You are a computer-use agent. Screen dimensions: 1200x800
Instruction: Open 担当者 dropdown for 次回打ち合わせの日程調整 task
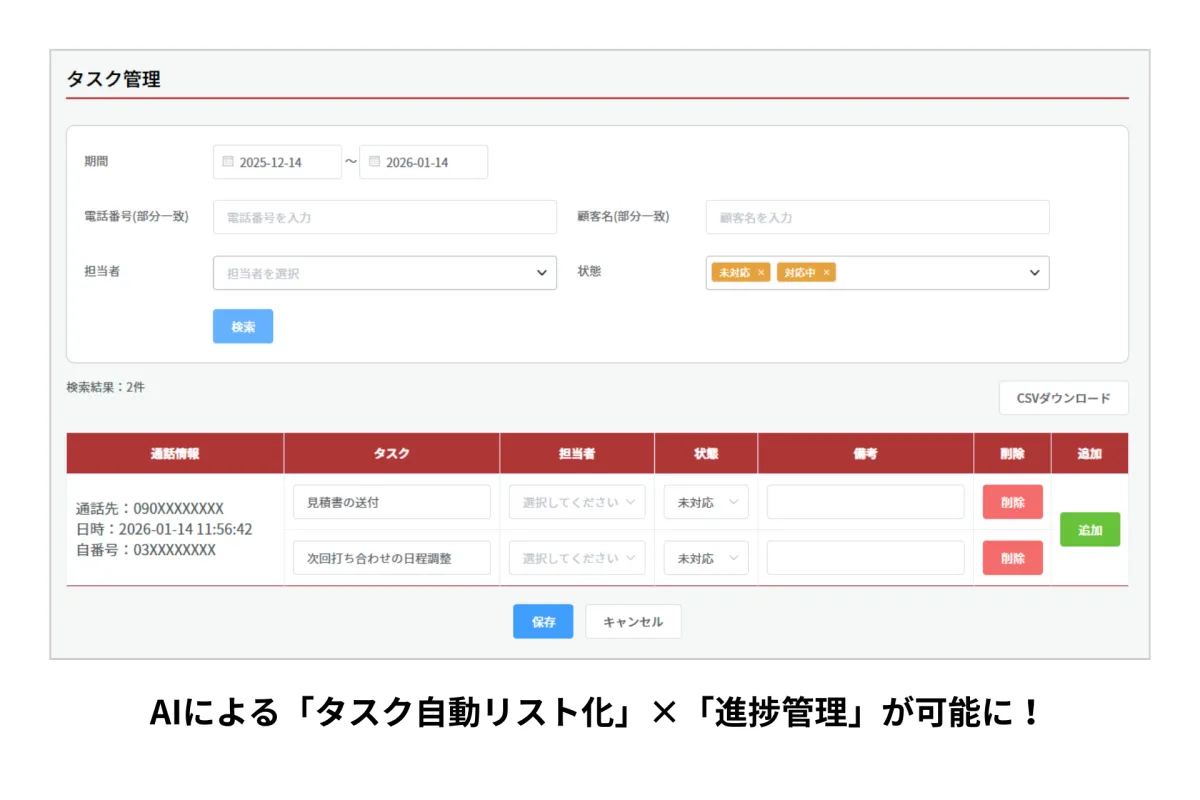(577, 558)
